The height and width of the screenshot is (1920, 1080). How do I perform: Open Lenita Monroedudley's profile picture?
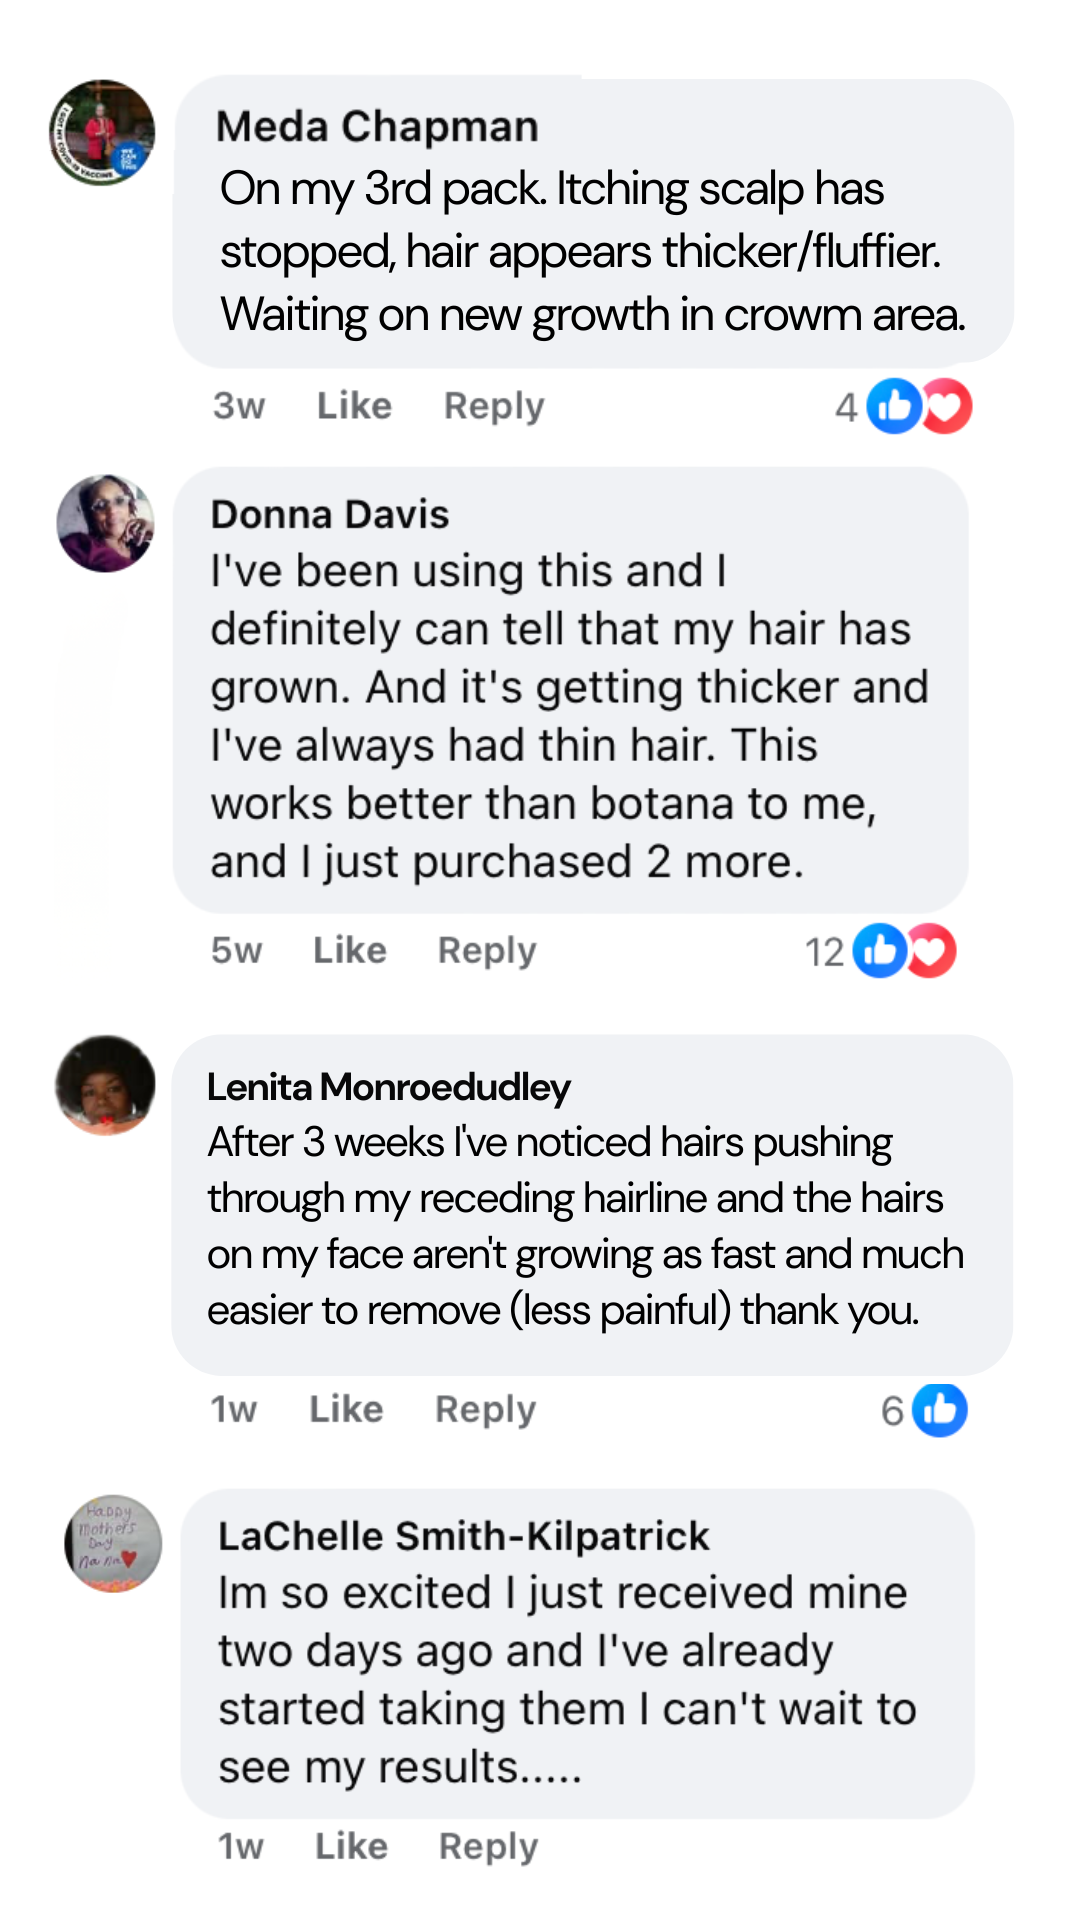point(105,1085)
